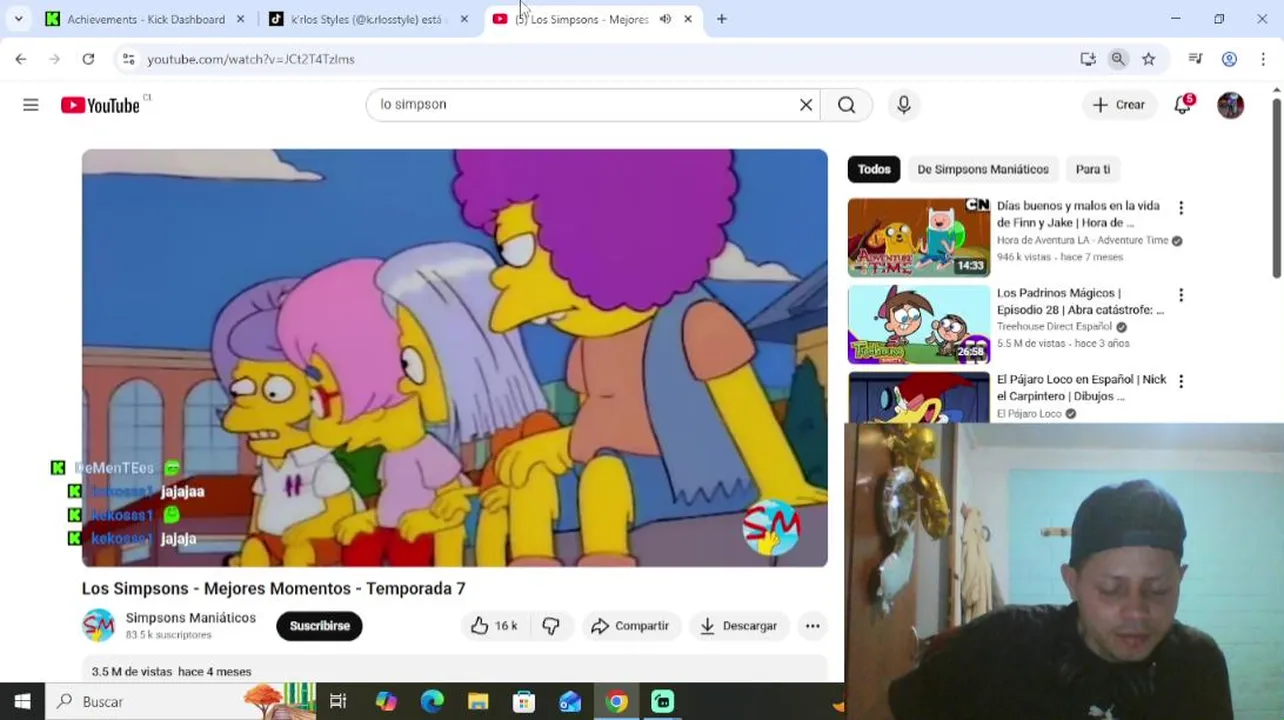This screenshot has width=1284, height=720.
Task: Open the more actions ellipsis below the video
Action: (x=813, y=626)
